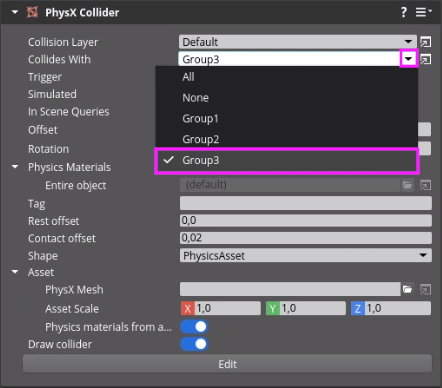Browse for a PhysX Mesh asset folder

tap(407, 289)
